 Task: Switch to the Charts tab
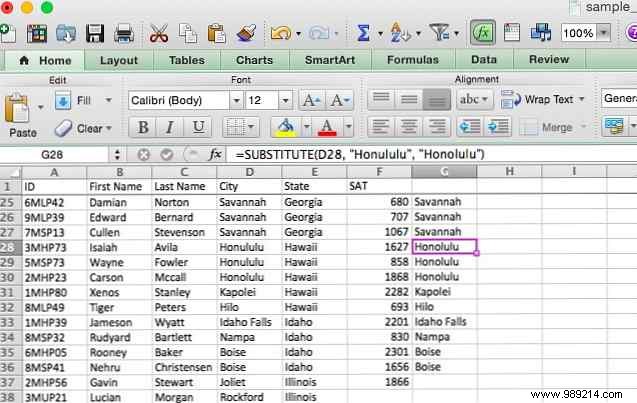click(x=254, y=61)
